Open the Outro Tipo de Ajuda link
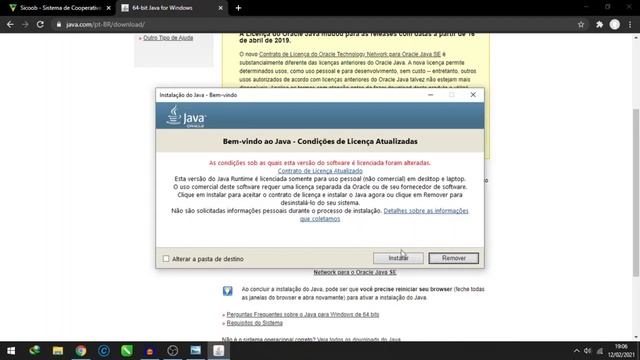640x360 pixels. 168,38
